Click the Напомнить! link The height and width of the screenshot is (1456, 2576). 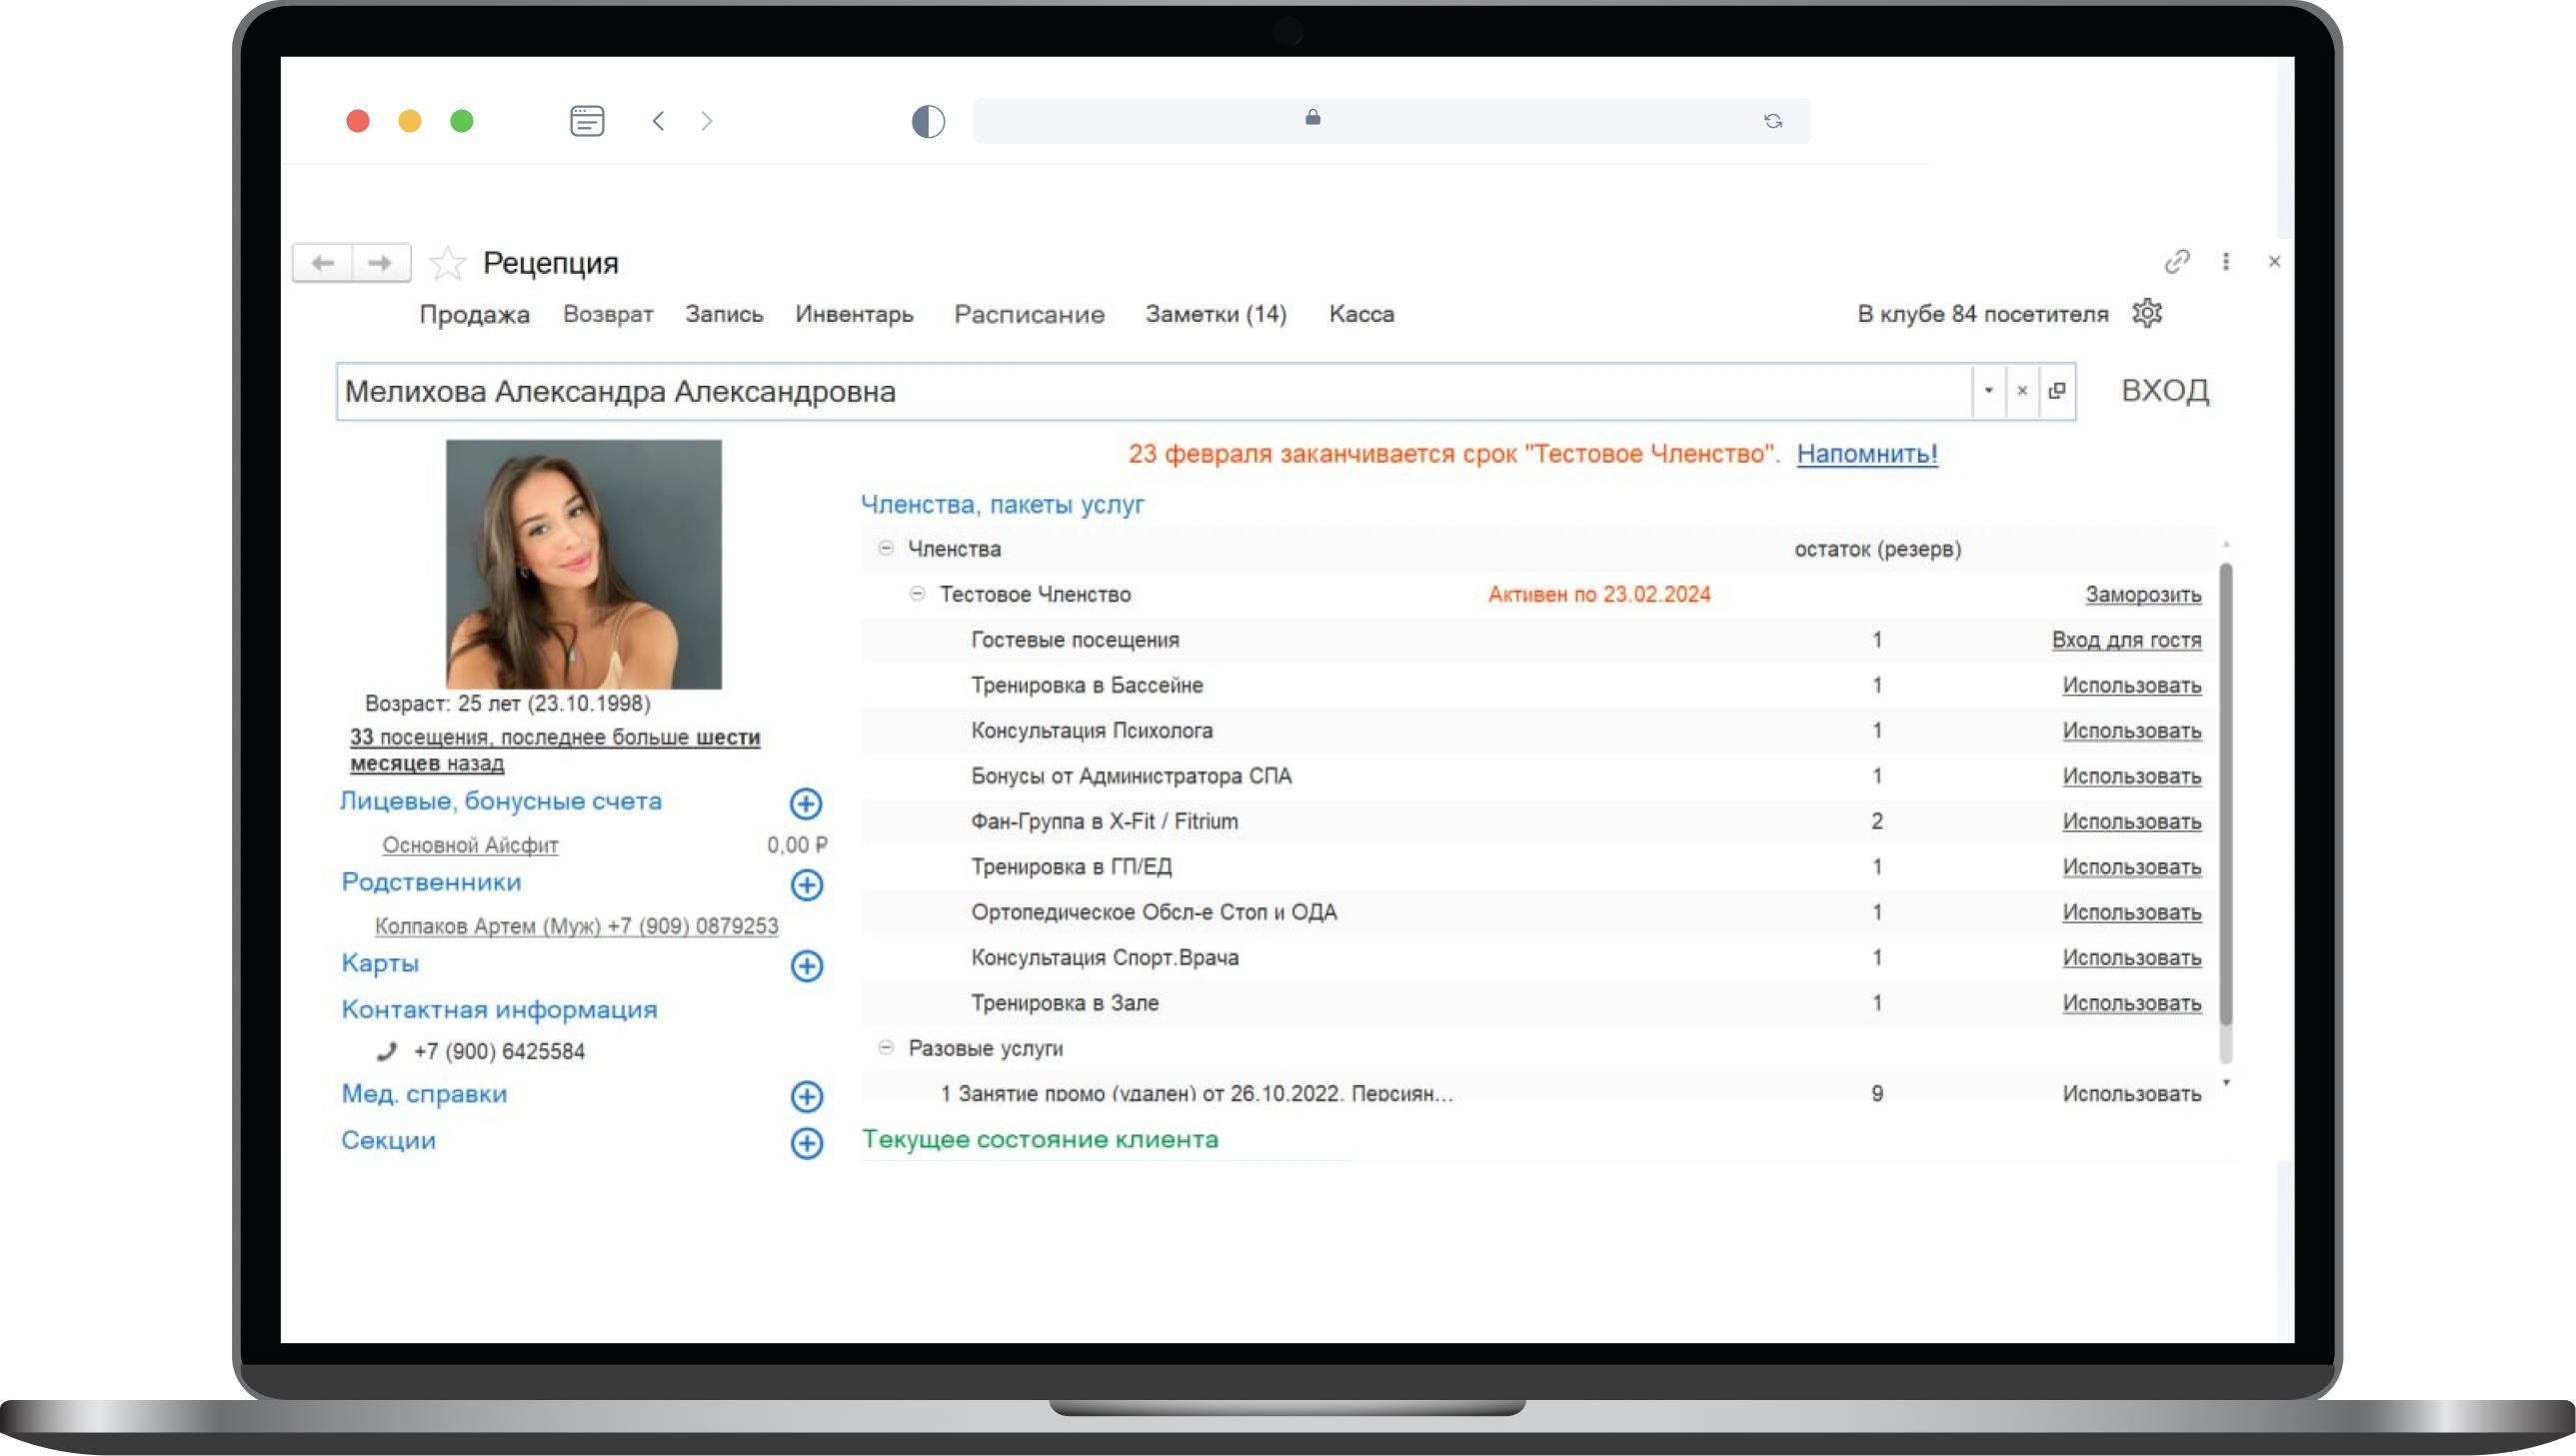(1867, 454)
